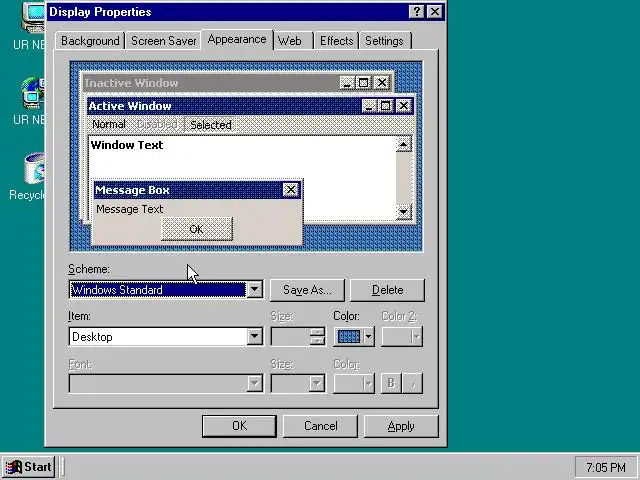The image size is (640, 480).
Task: Click the preview Message Box OK button
Action: 197,229
